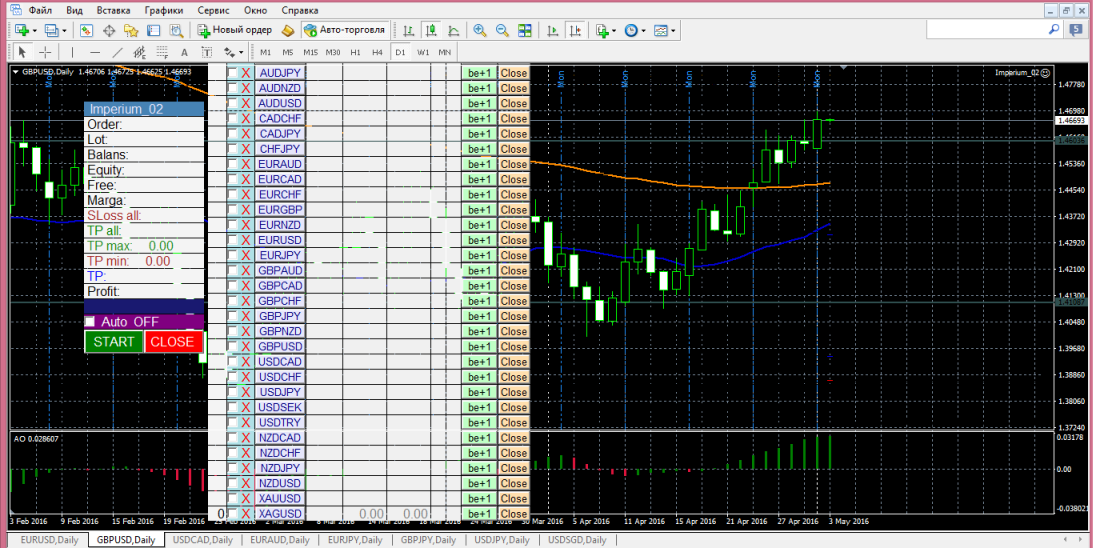
Task: Click the tile windows icon
Action: [524, 31]
